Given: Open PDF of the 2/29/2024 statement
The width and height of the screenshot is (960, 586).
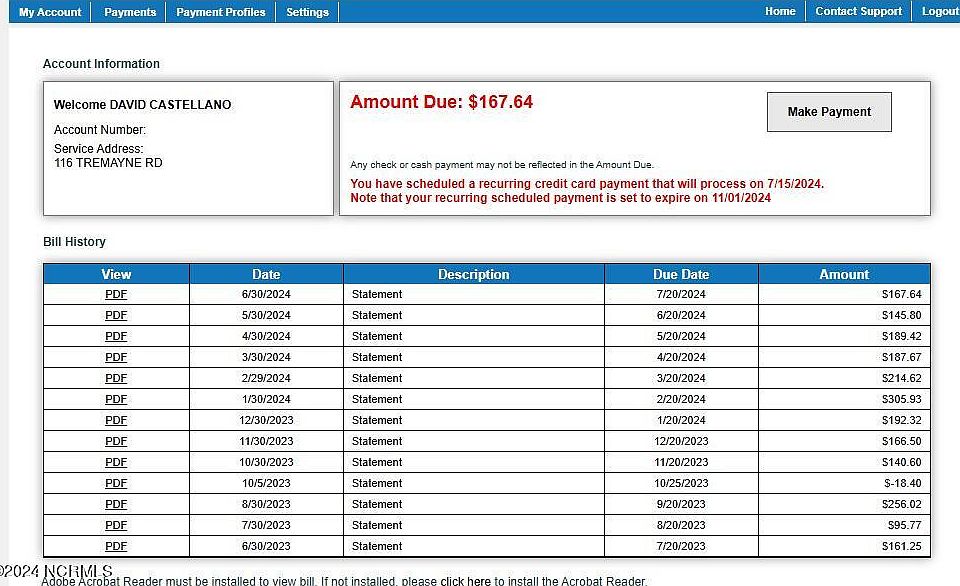Looking at the screenshot, I should (116, 378).
